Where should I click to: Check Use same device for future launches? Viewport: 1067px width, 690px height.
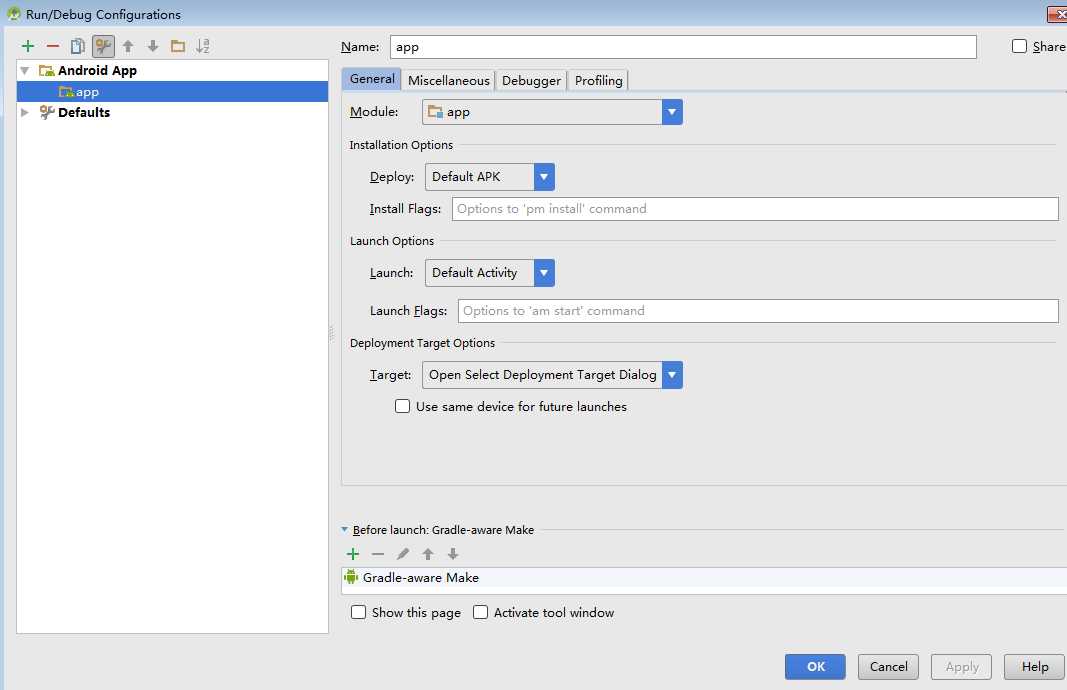[402, 406]
